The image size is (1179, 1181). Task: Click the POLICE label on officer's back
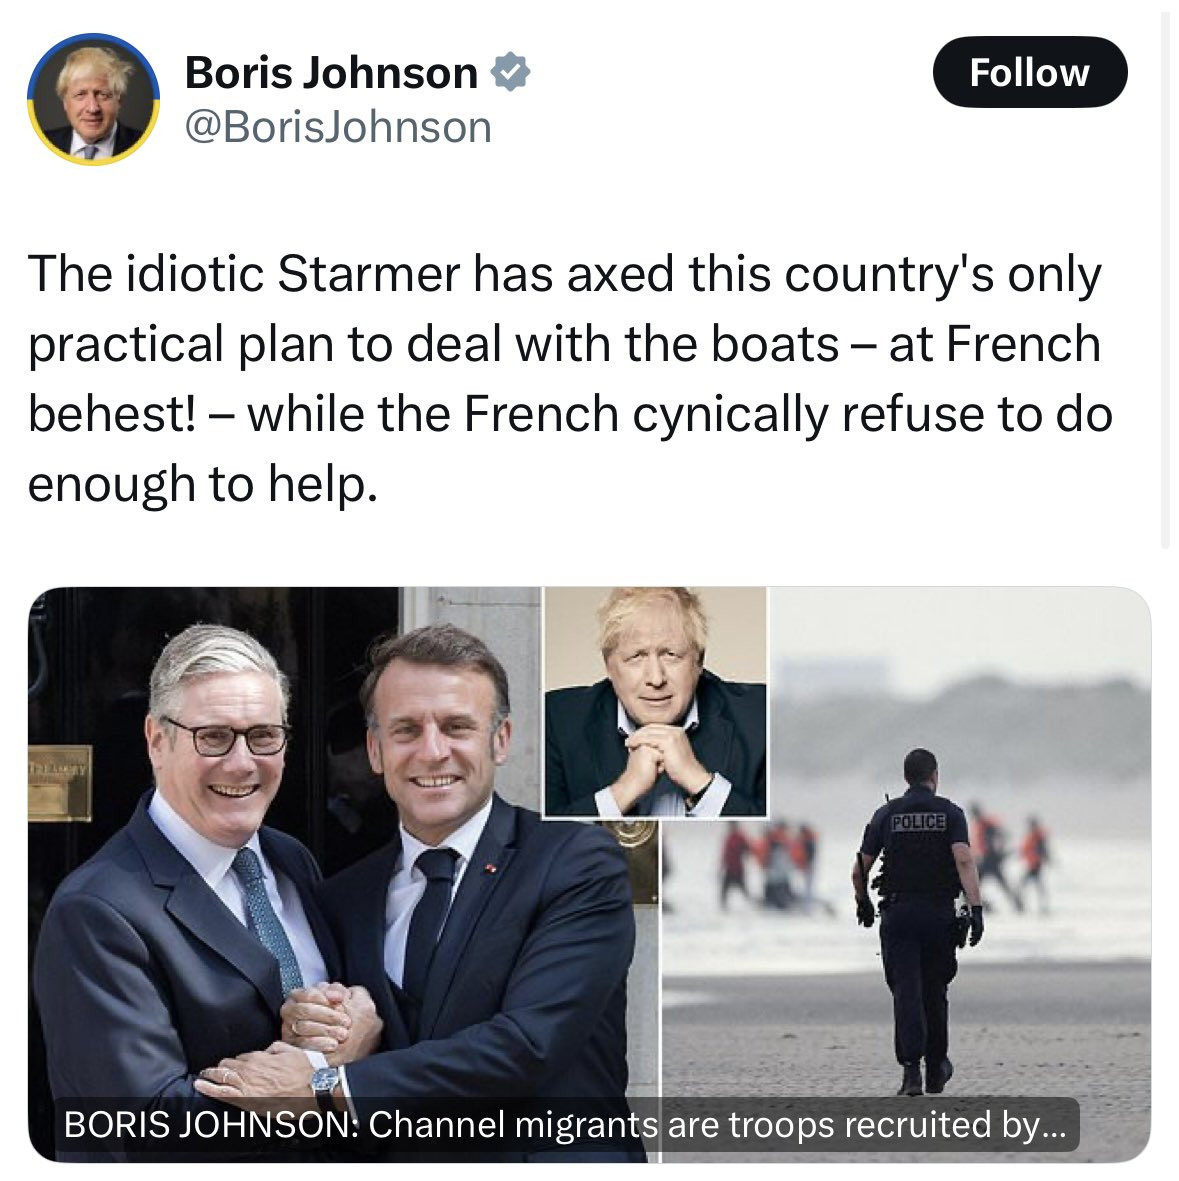point(918,821)
